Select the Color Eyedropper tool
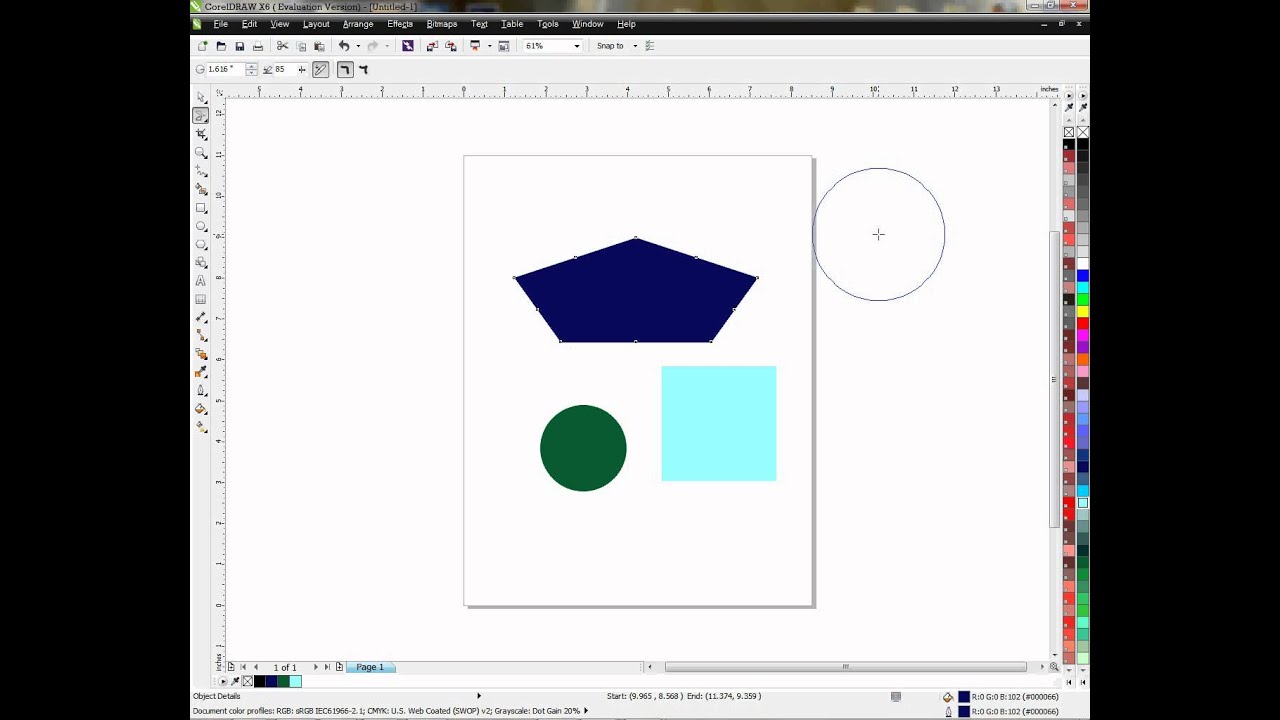The height and width of the screenshot is (720, 1280). point(201,372)
